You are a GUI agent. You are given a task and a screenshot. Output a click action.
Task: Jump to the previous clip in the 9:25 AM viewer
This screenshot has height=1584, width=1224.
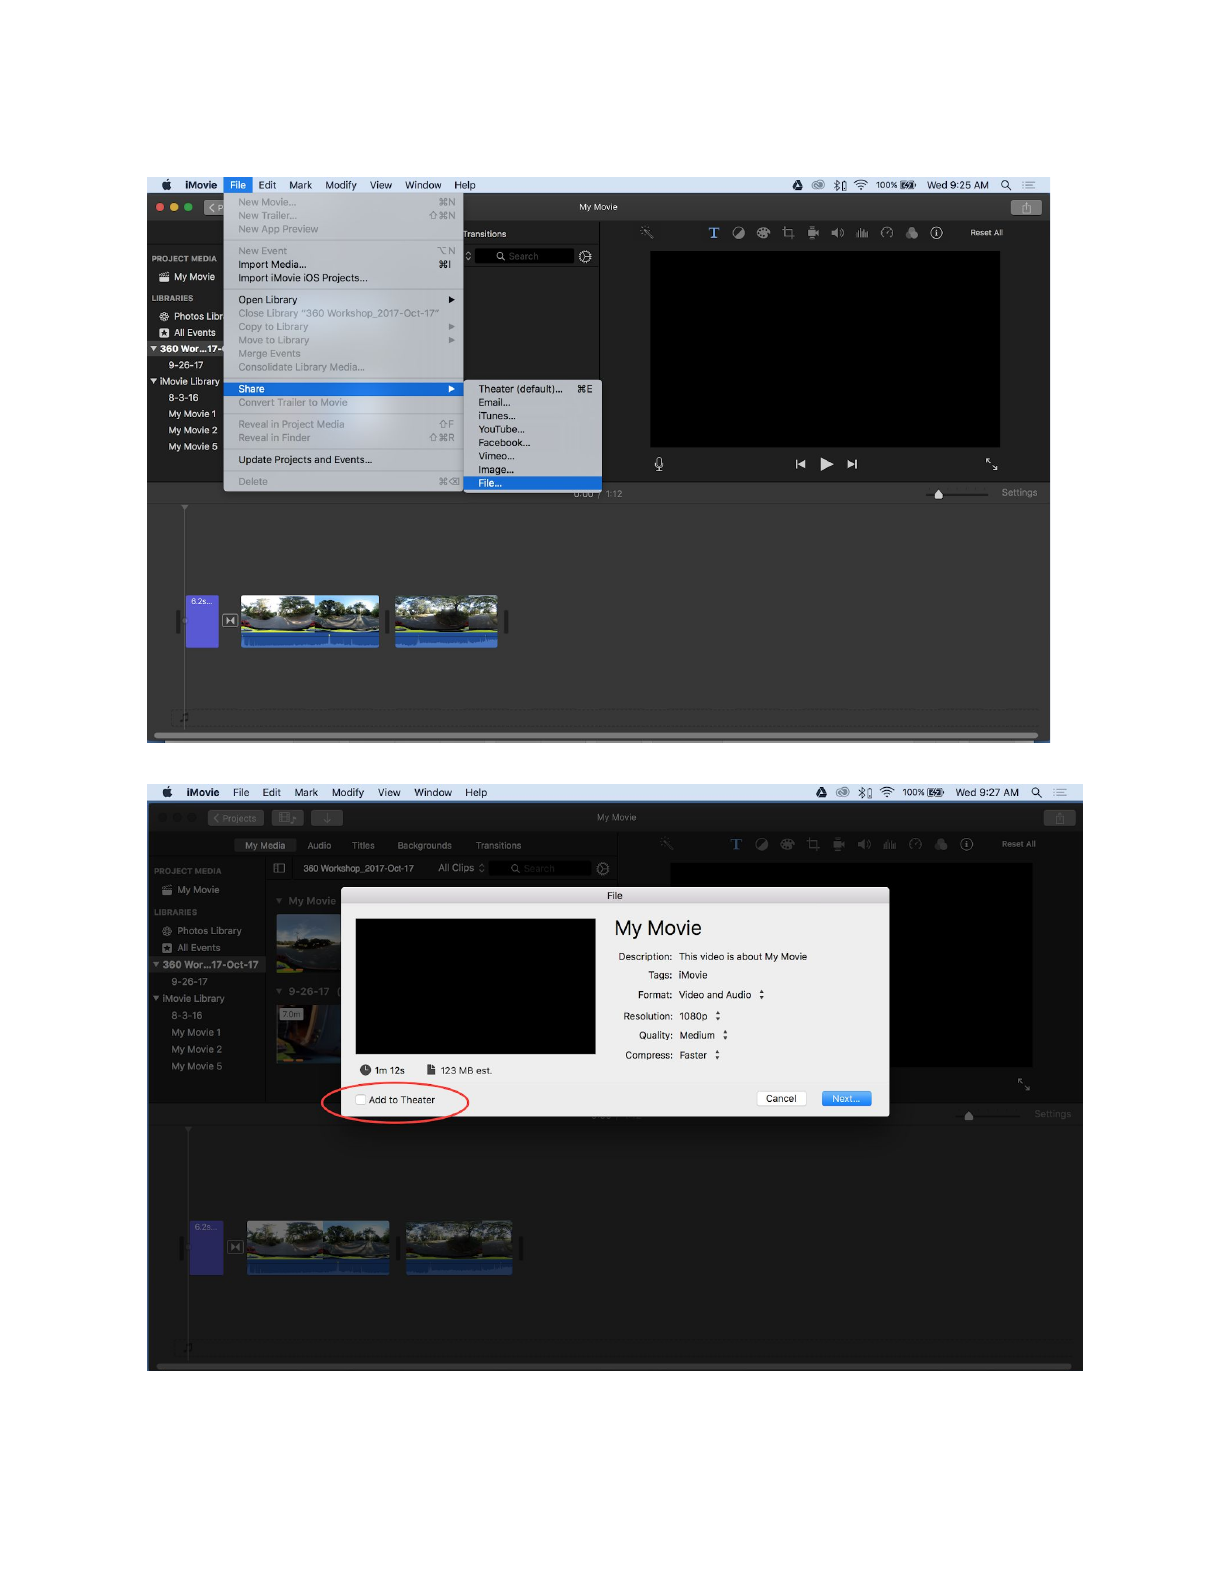coord(800,464)
